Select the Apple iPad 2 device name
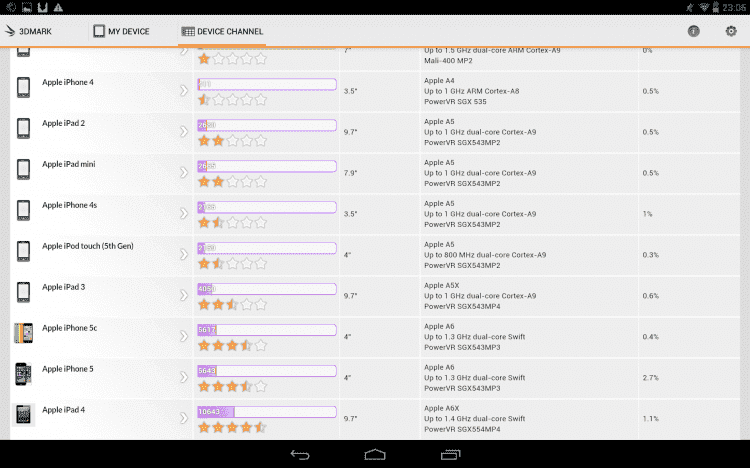750x468 pixels. click(x=64, y=123)
